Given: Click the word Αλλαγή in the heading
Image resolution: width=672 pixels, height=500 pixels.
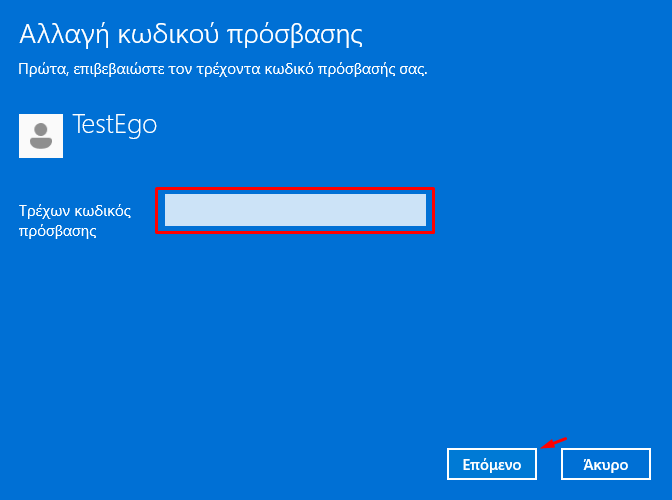Looking at the screenshot, I should tap(64, 35).
